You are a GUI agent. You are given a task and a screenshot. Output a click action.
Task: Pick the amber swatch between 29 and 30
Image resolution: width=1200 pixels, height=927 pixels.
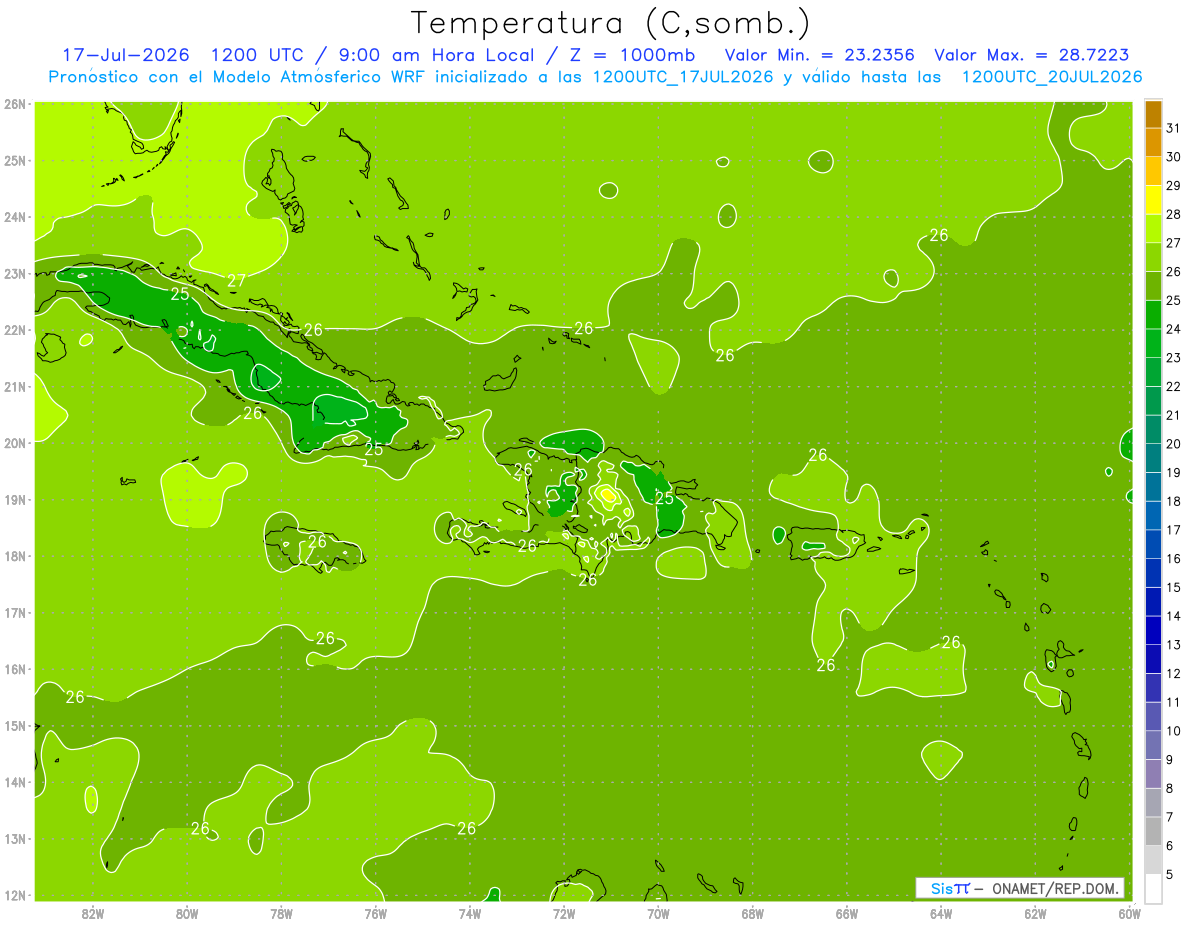pyautogui.click(x=1153, y=171)
